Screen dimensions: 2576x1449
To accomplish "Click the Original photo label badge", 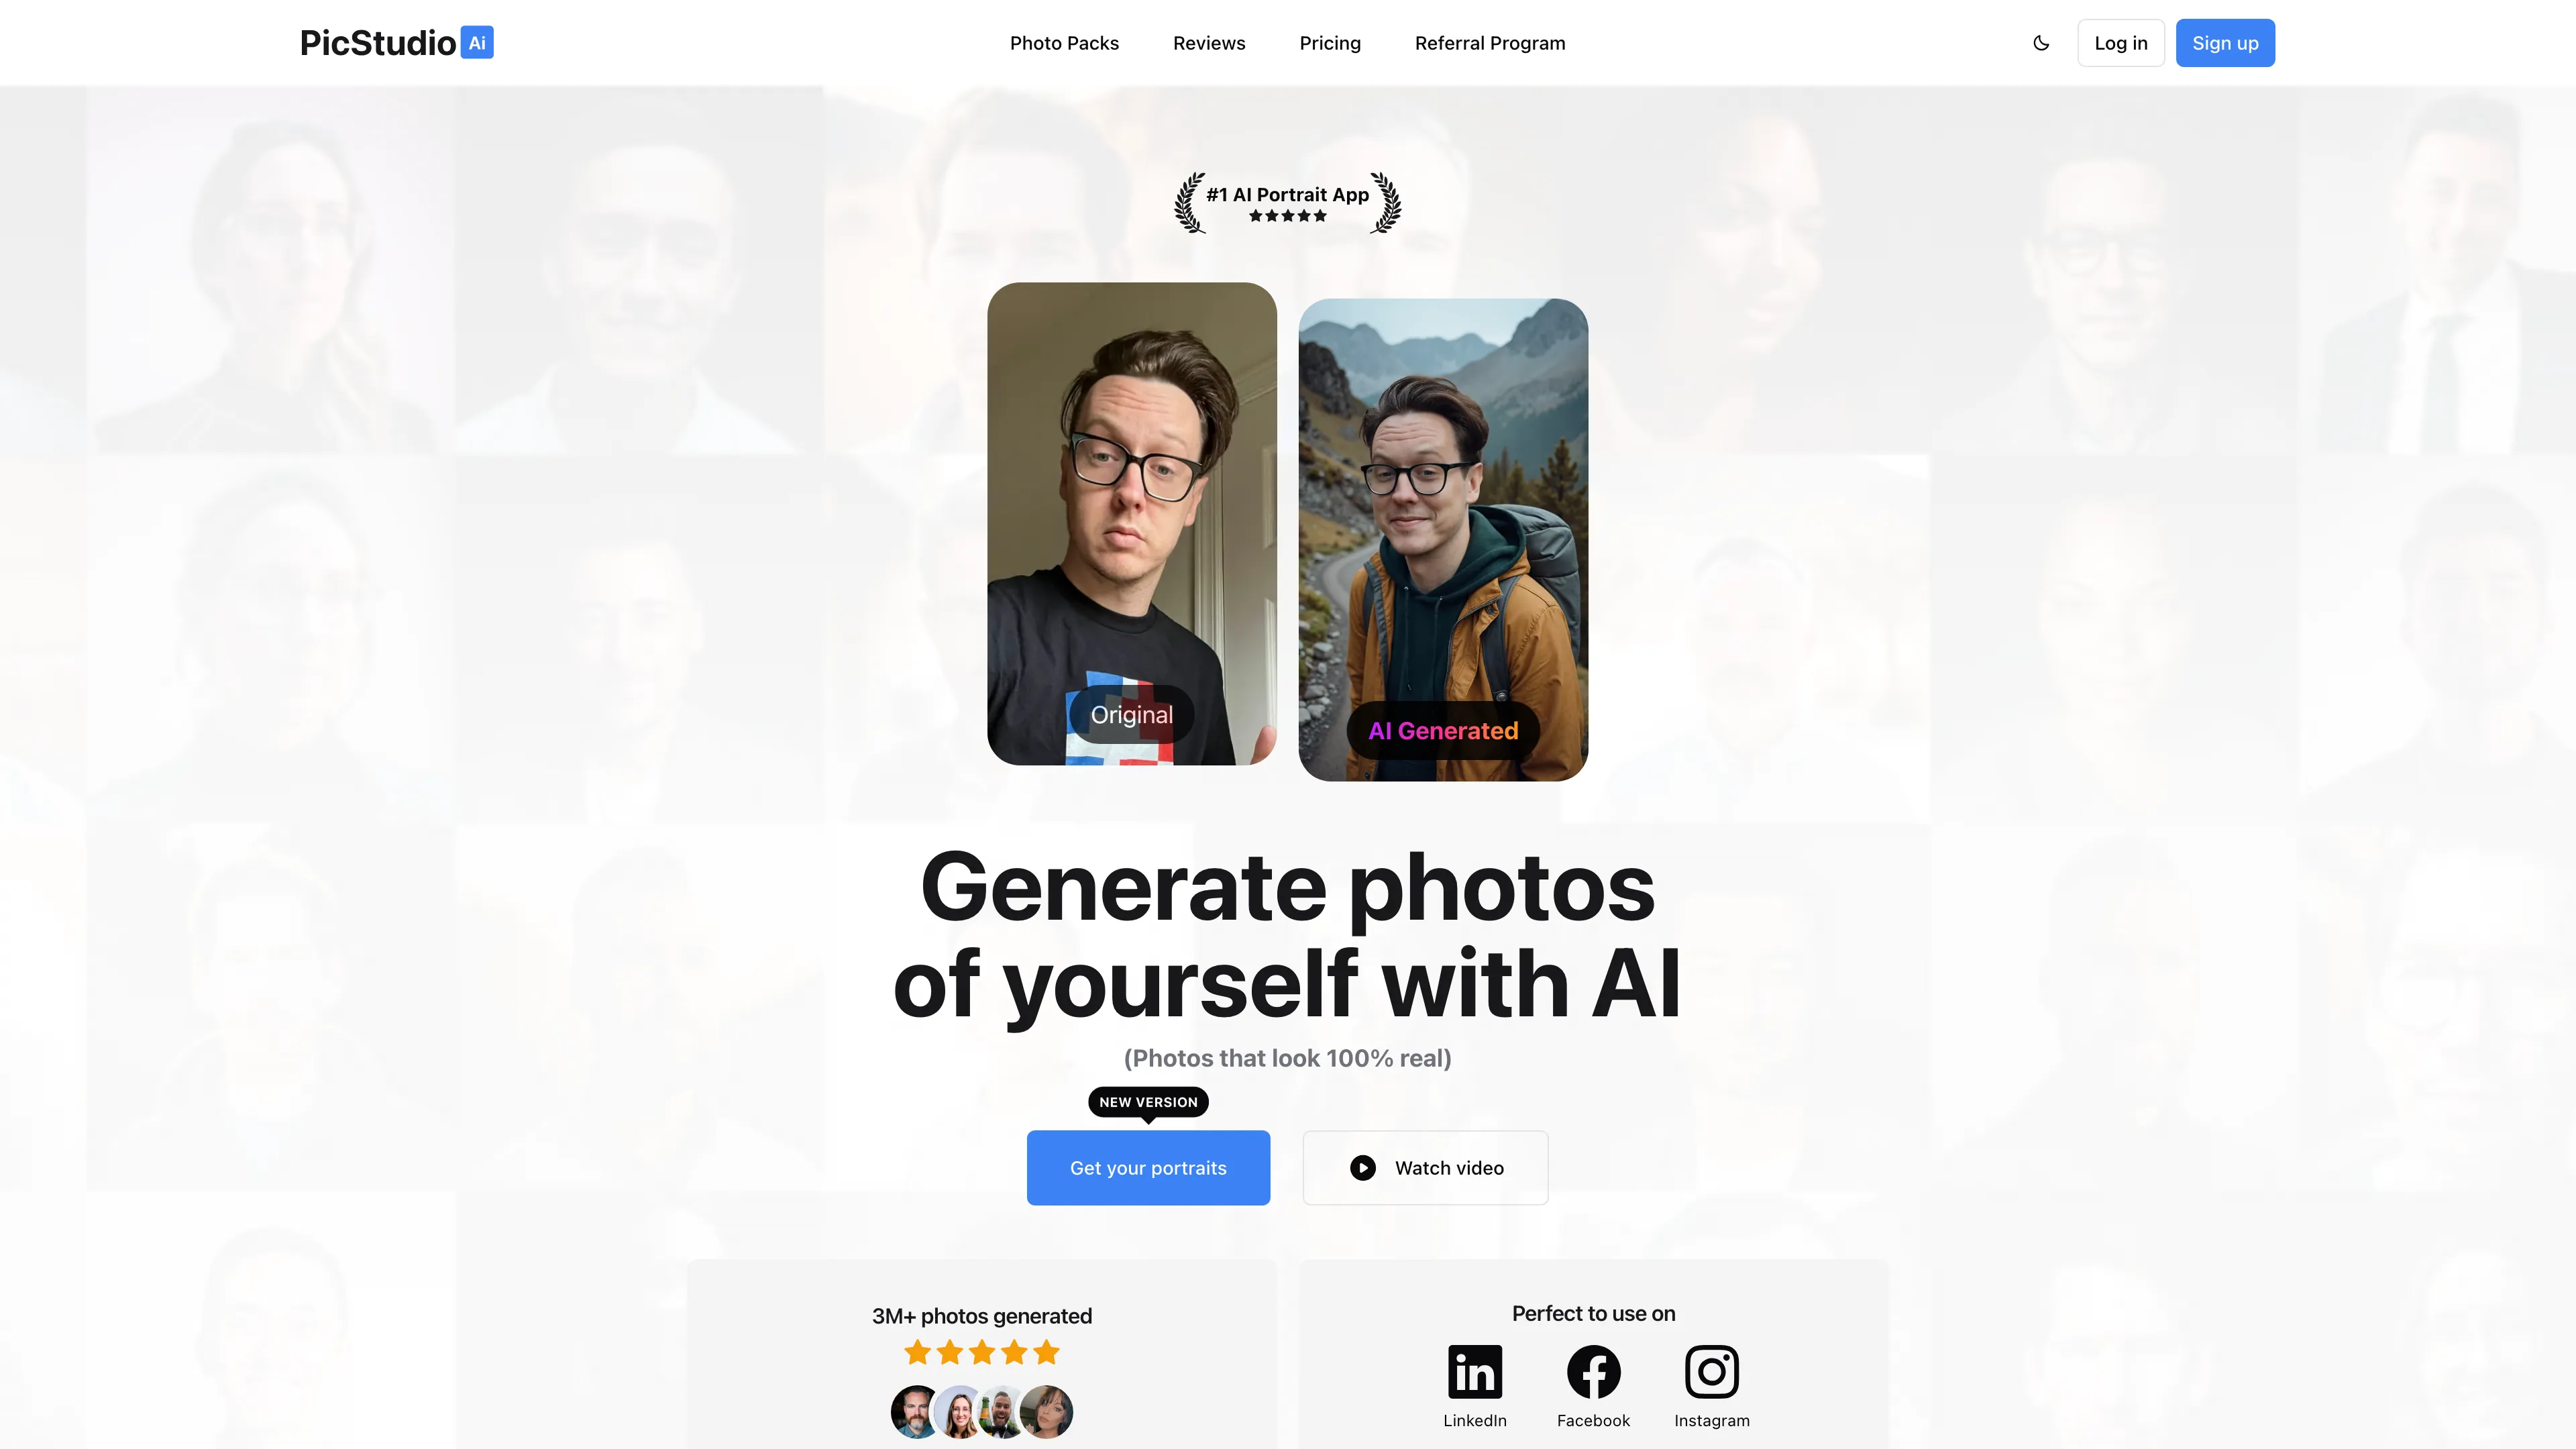I will click(1130, 714).
